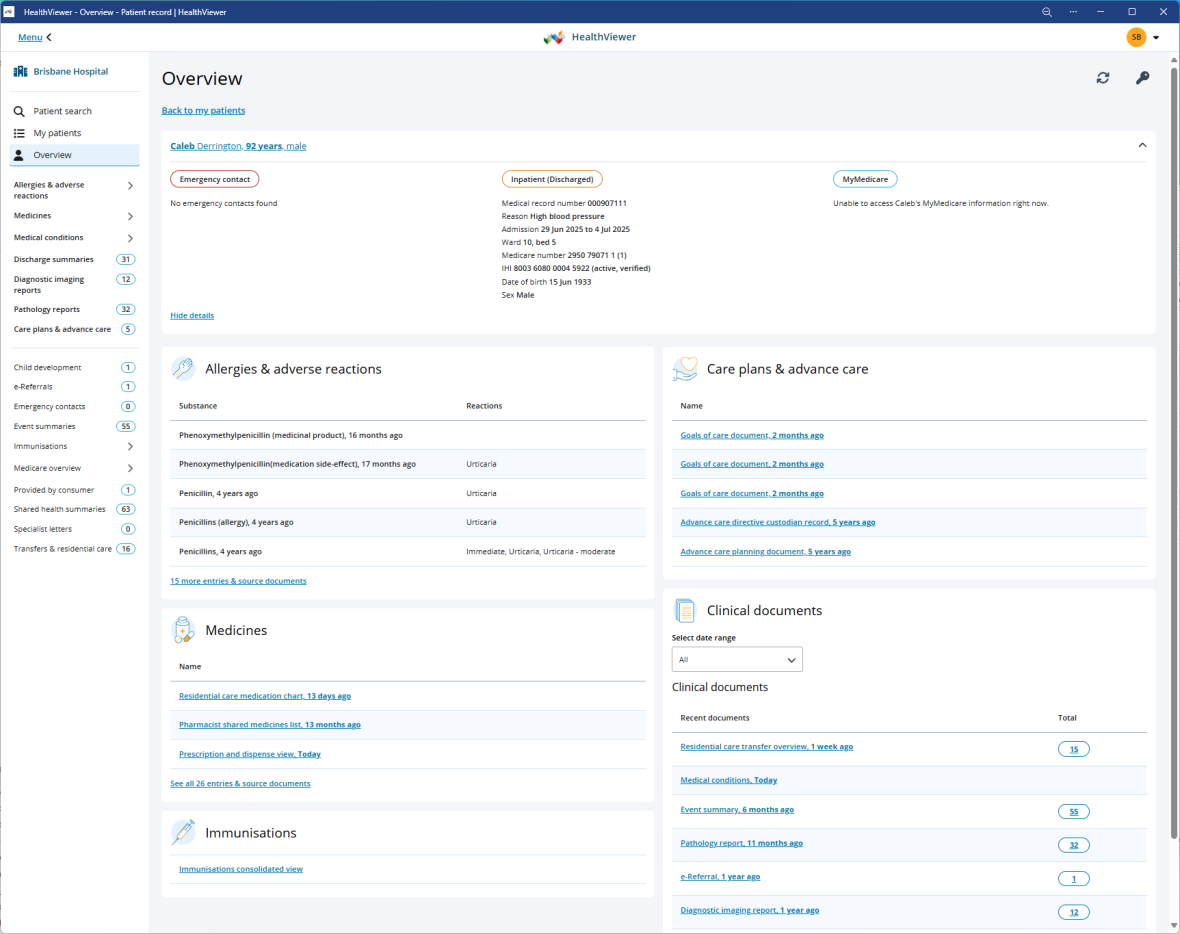Collapse the patient details panel chevron
The image size is (1180, 934).
pos(1142,145)
